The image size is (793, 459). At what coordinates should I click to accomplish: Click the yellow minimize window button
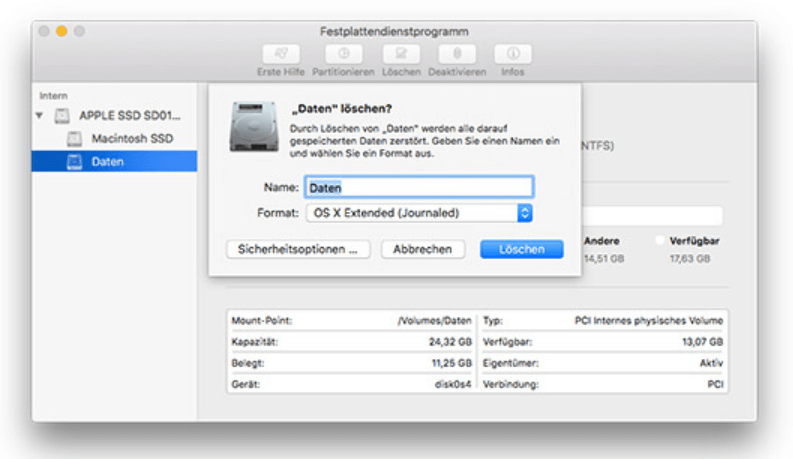coord(62,31)
